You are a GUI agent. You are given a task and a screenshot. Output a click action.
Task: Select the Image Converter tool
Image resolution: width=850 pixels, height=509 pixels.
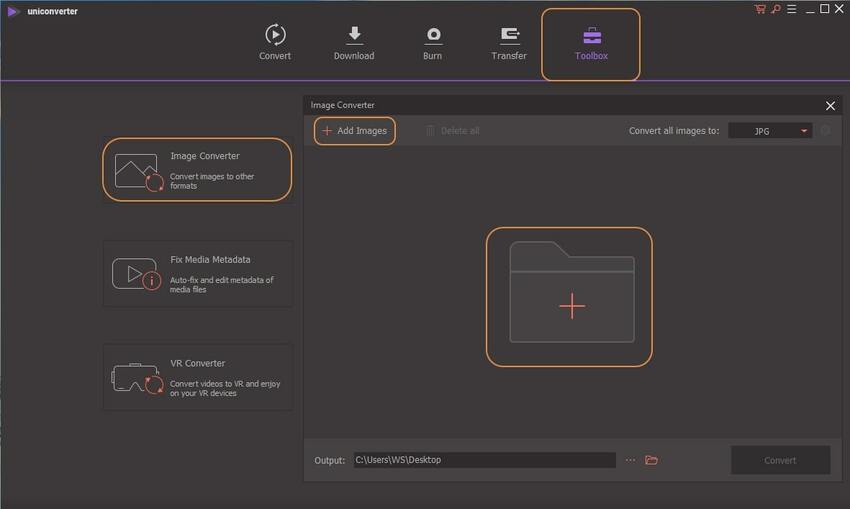[x=197, y=170]
